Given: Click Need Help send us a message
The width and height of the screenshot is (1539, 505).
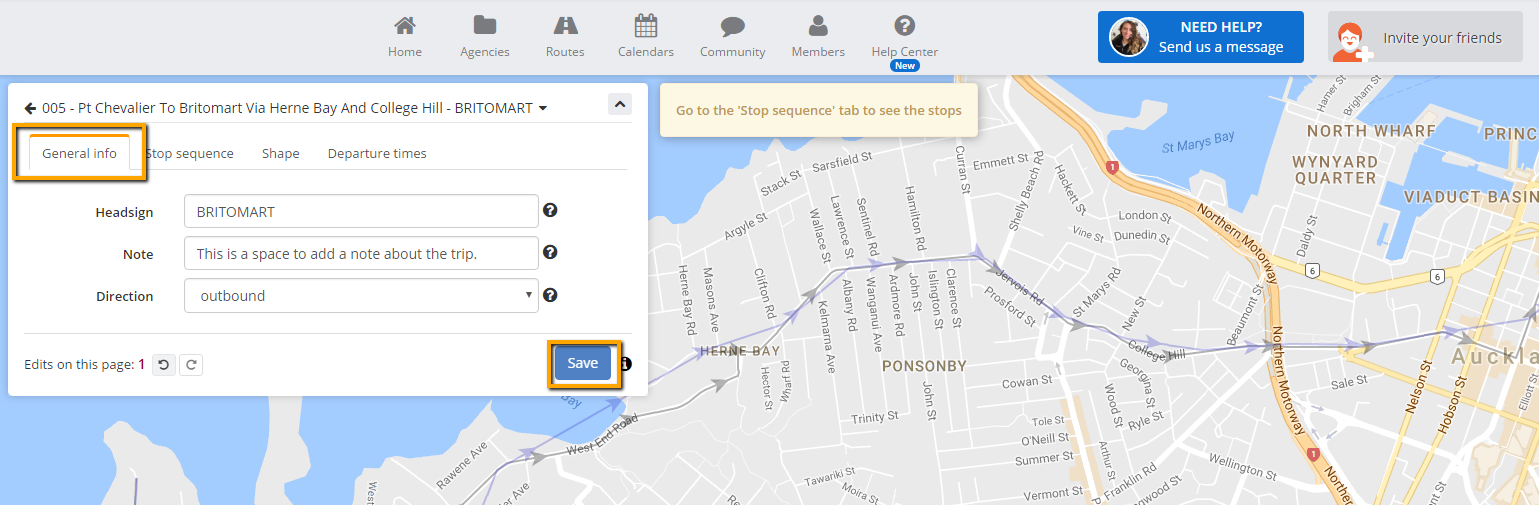Looking at the screenshot, I should [1200, 37].
